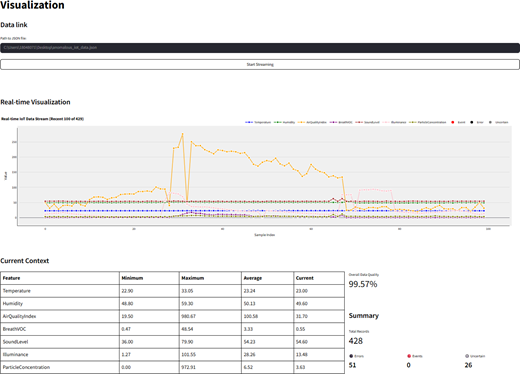
Task: Toggle the Error marker legend entry
Action: pos(477,122)
